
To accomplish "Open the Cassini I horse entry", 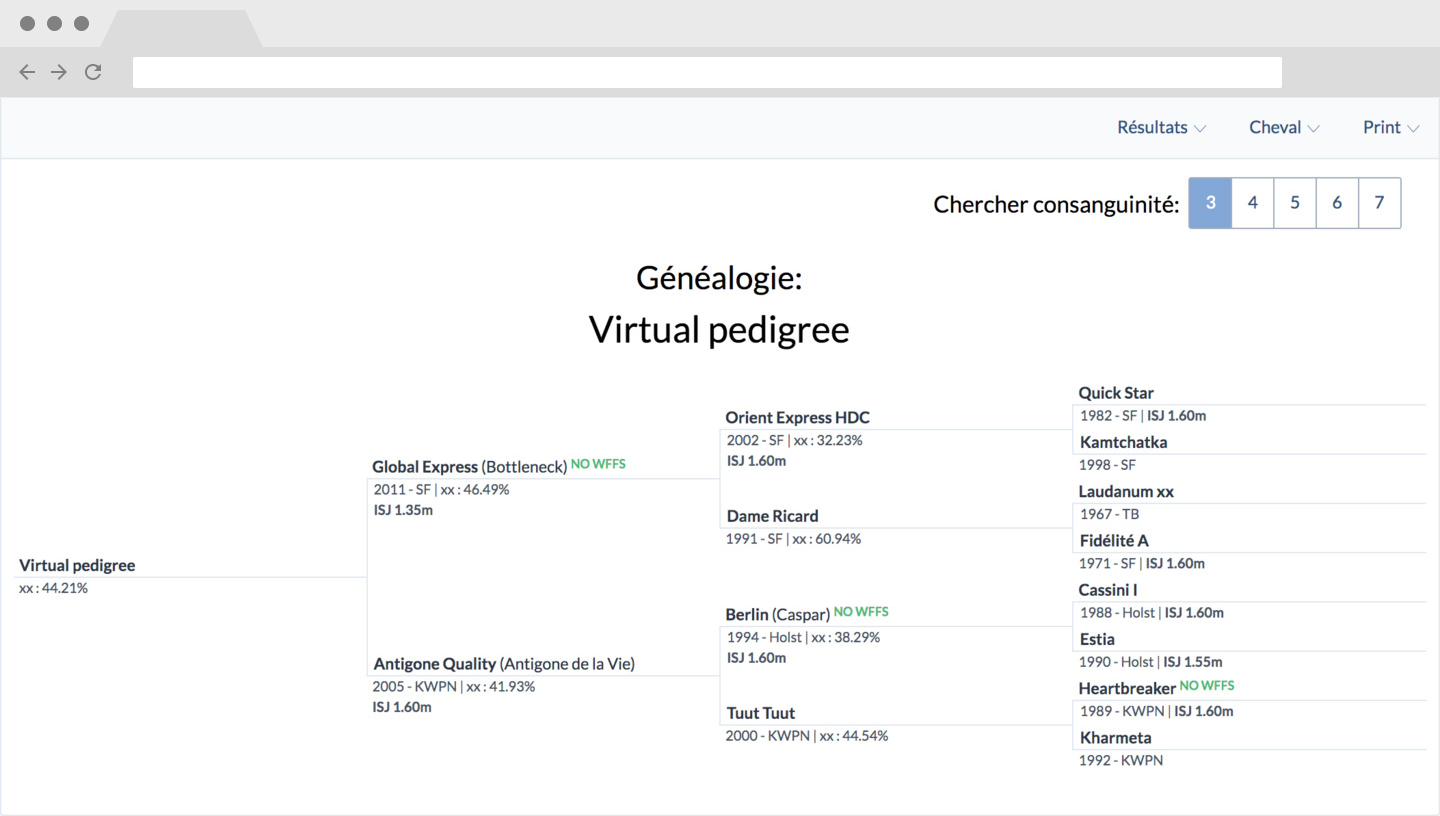I will pyautogui.click(x=1108, y=590).
